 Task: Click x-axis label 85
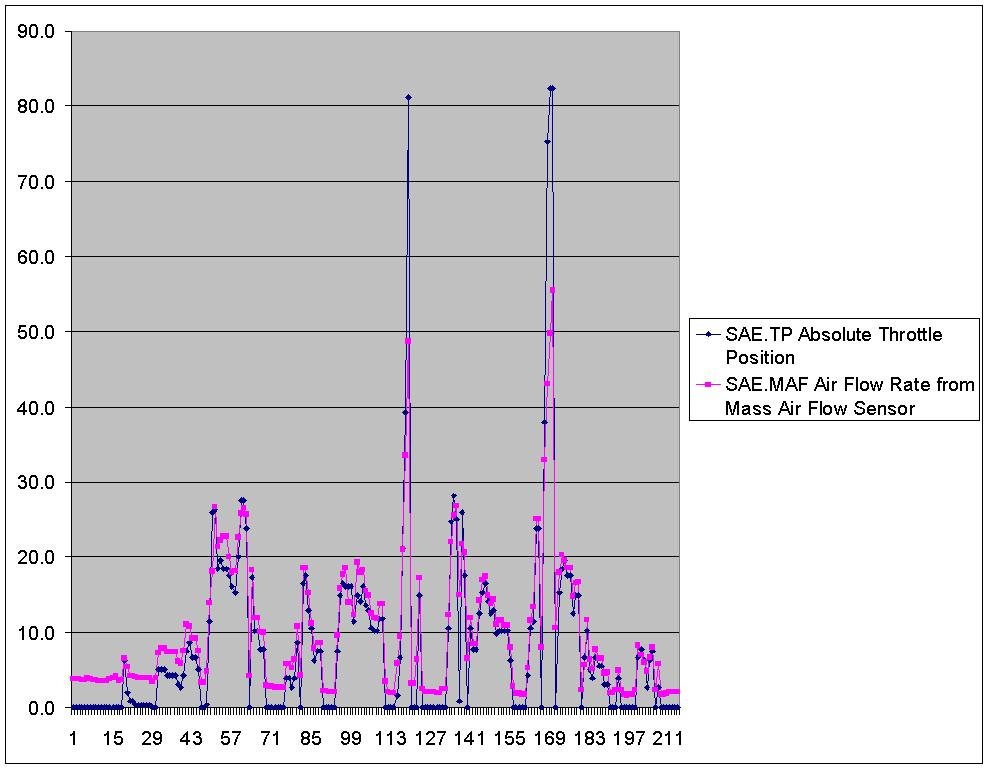pyautogui.click(x=311, y=738)
